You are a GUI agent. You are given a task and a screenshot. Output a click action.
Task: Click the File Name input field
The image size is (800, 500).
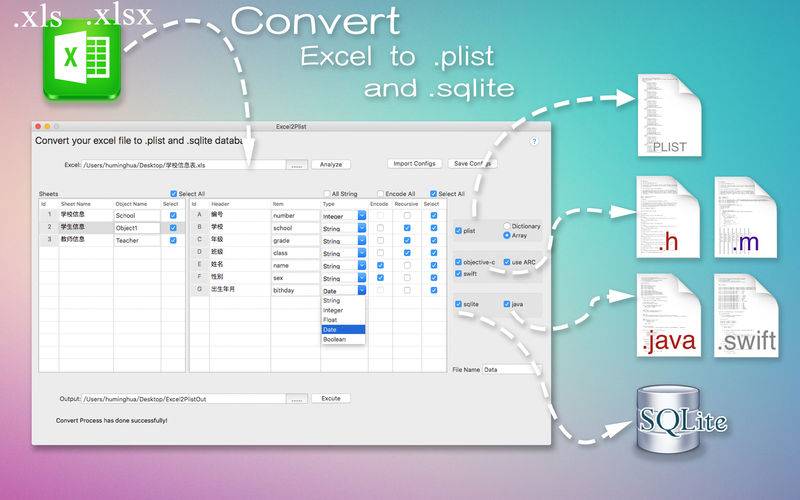click(x=511, y=369)
